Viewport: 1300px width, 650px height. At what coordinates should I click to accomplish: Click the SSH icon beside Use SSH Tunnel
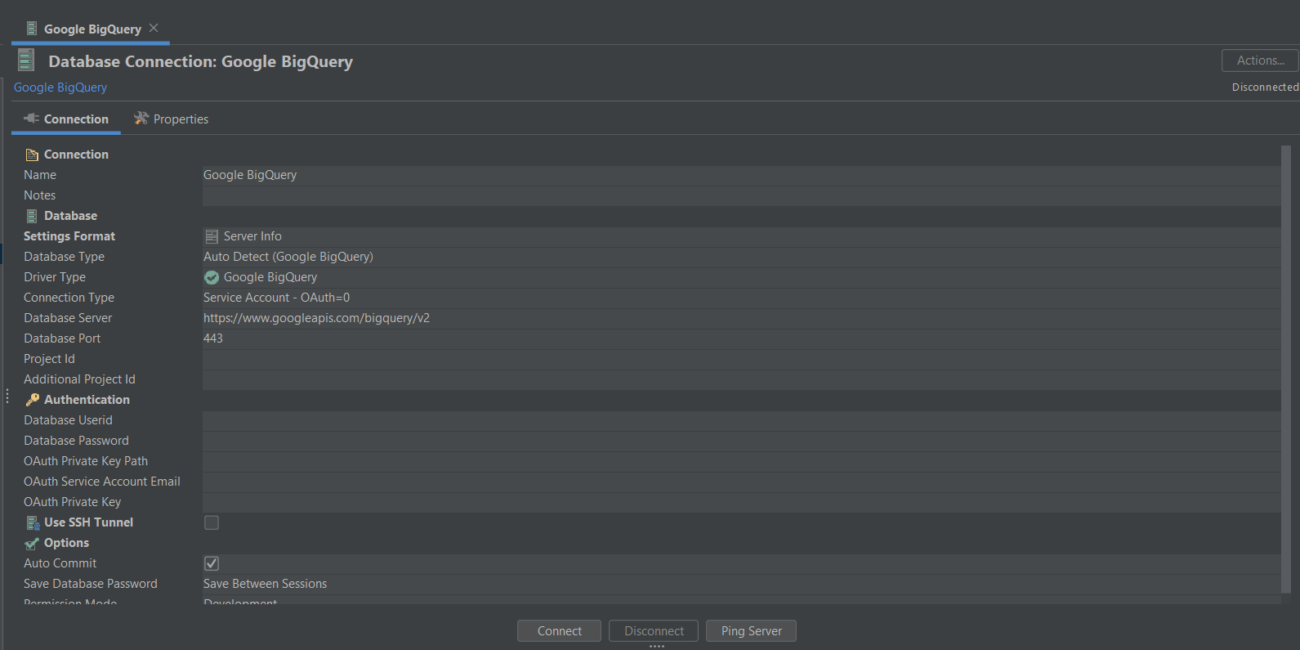tap(31, 521)
